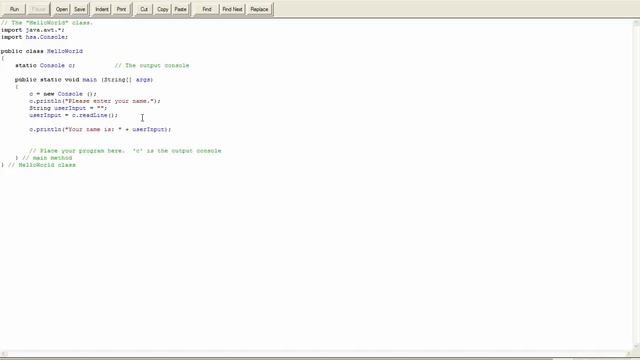Click the 'Please enter your name.' println line
The image size is (640, 360).
point(95,101)
